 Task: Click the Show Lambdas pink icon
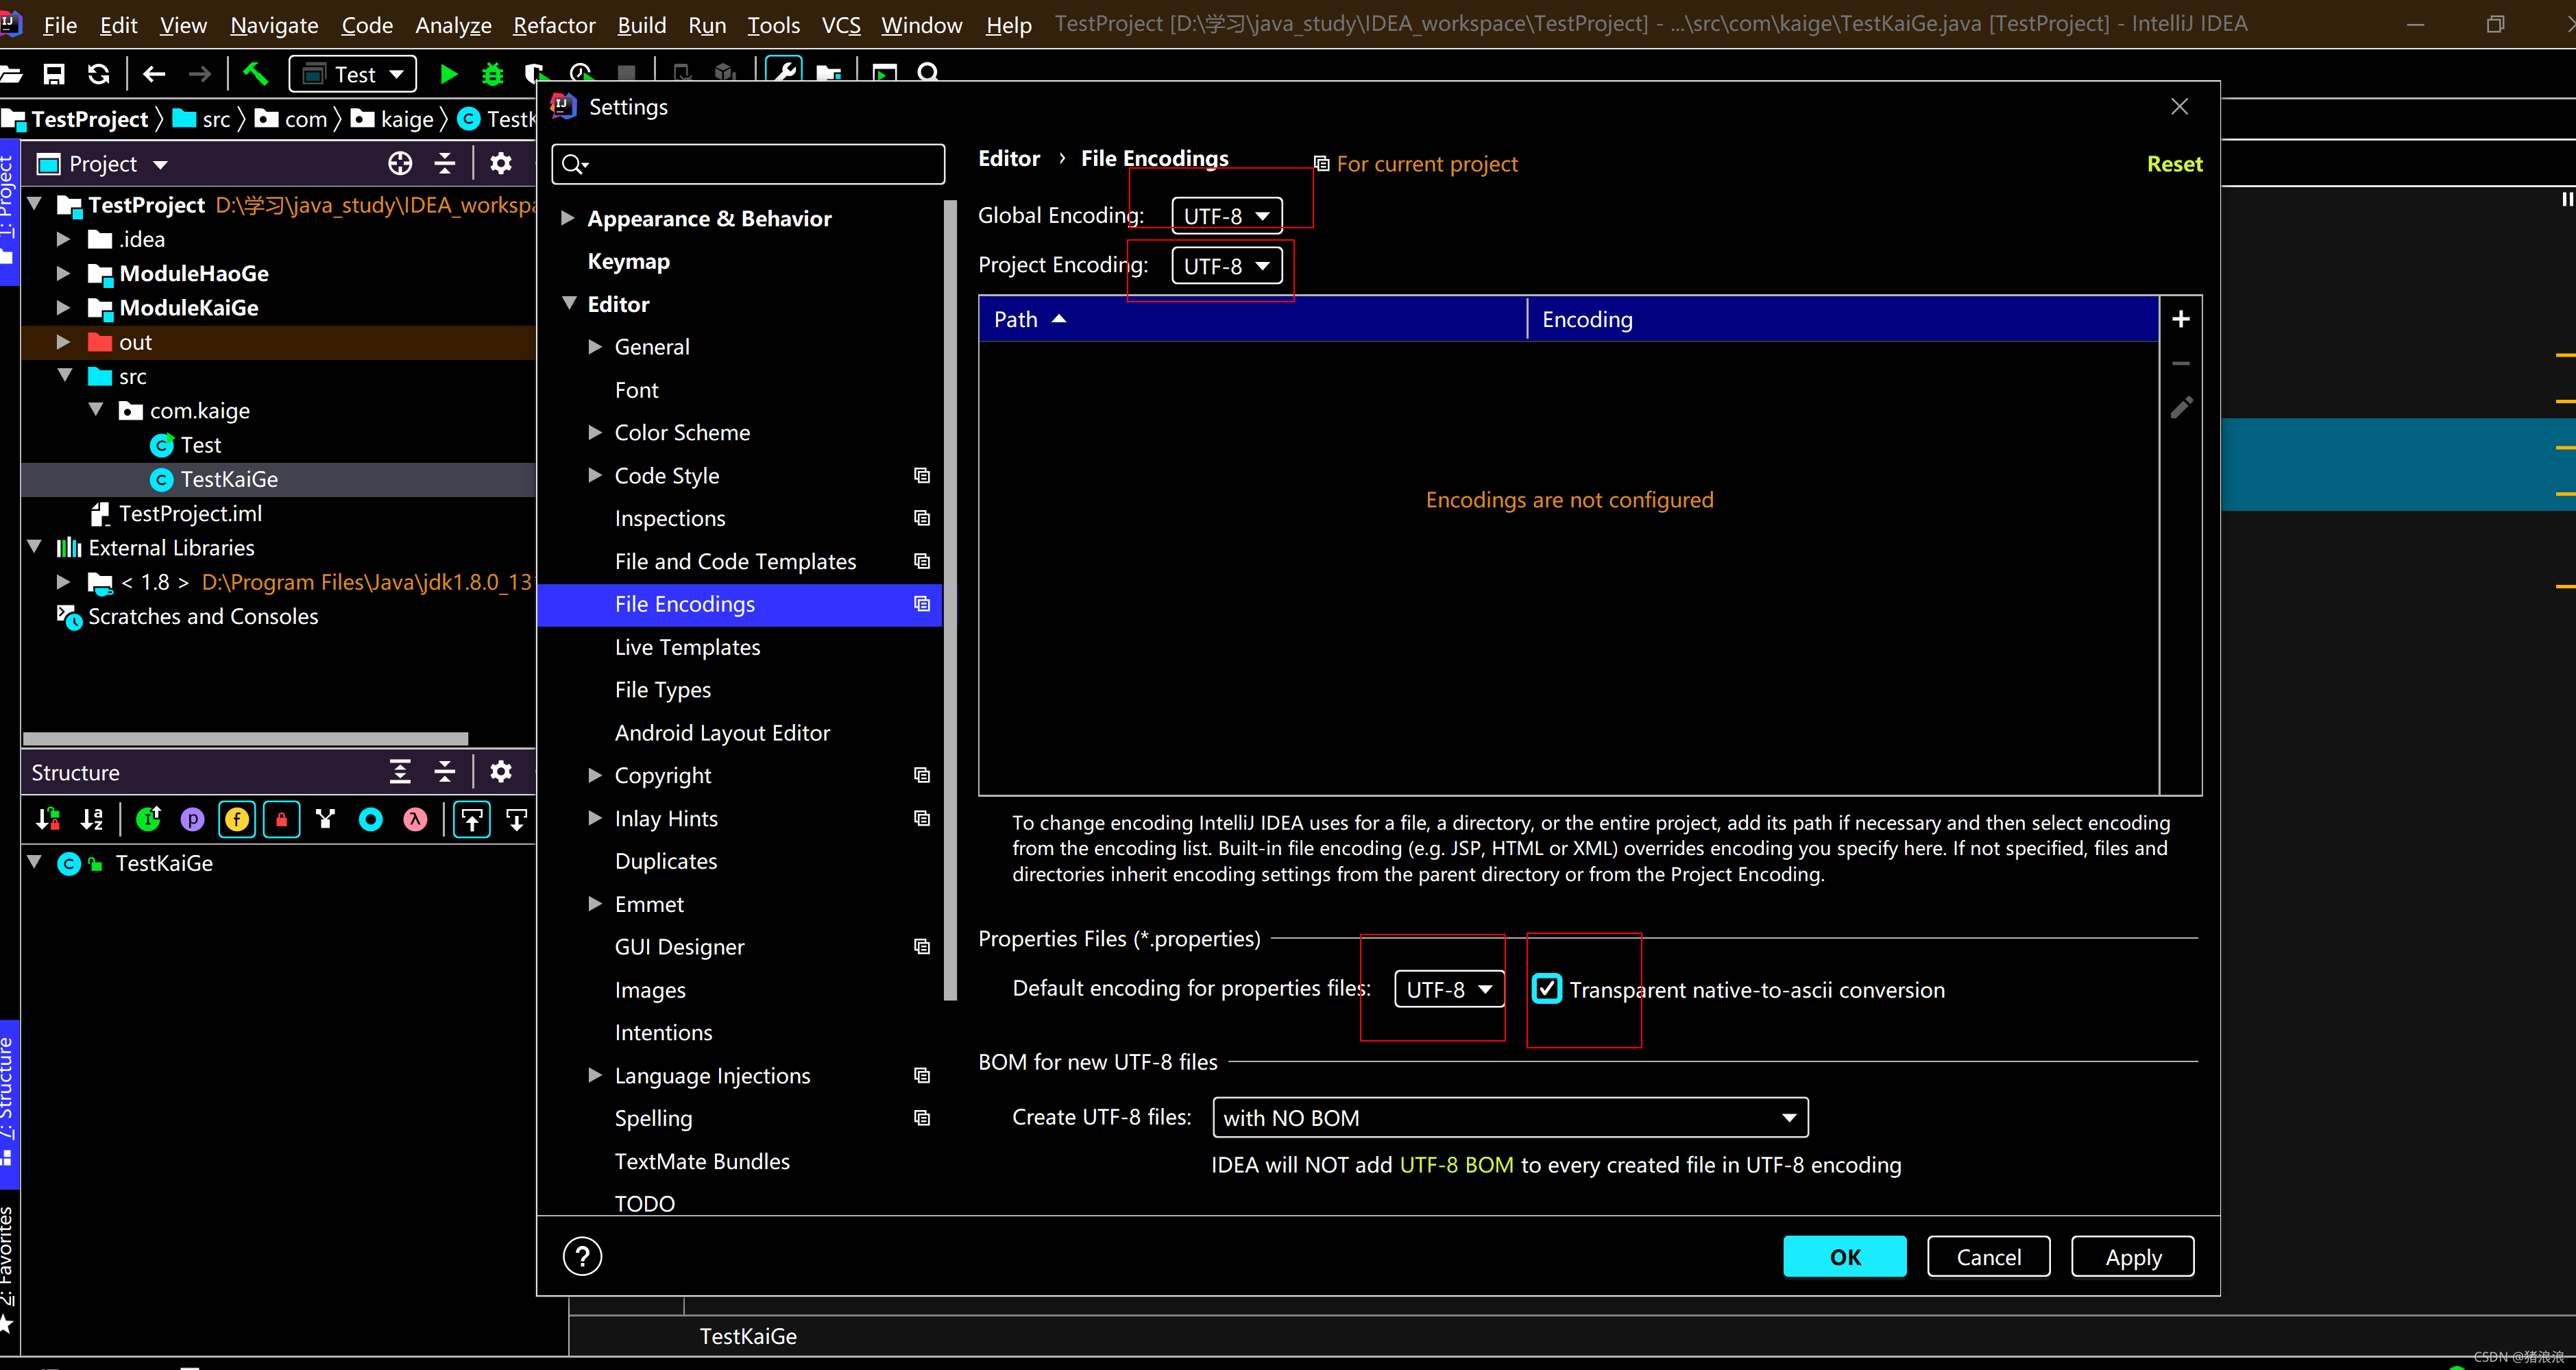[415, 820]
